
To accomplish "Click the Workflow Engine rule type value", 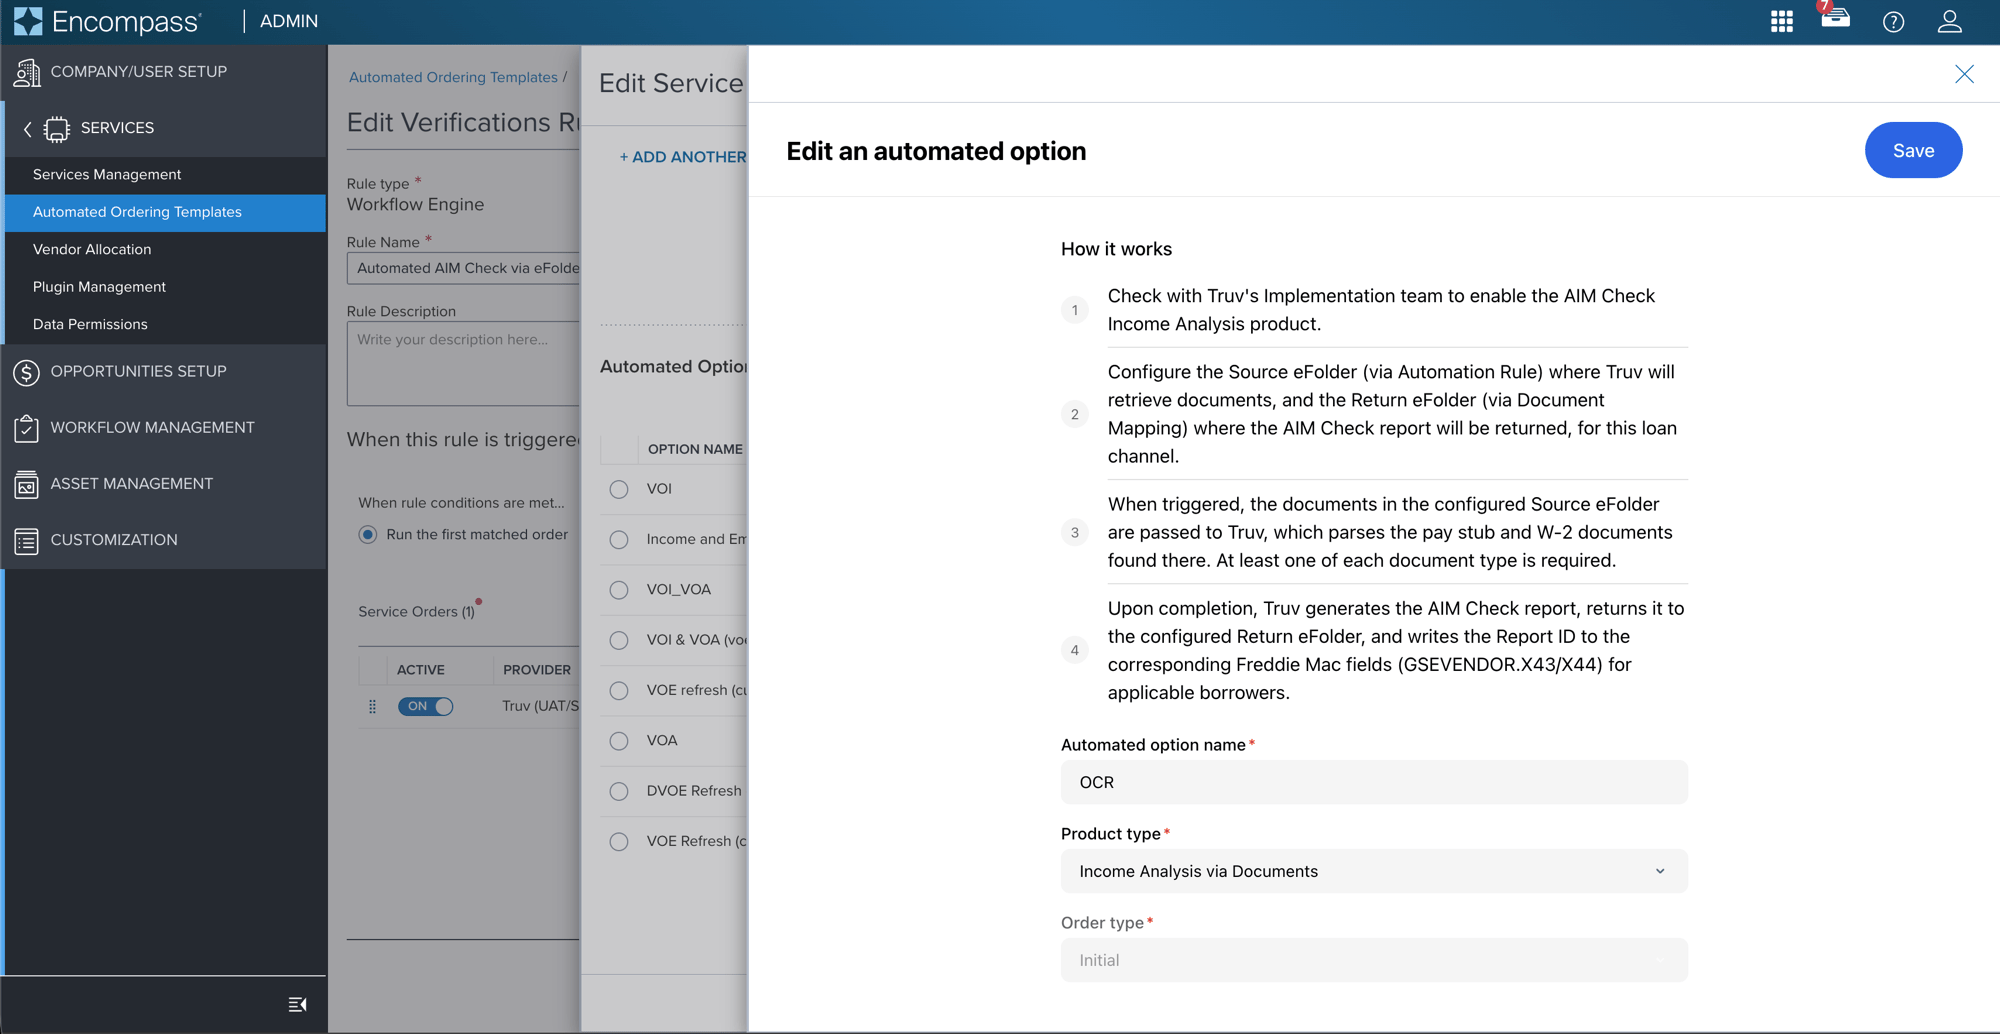I will 415,205.
